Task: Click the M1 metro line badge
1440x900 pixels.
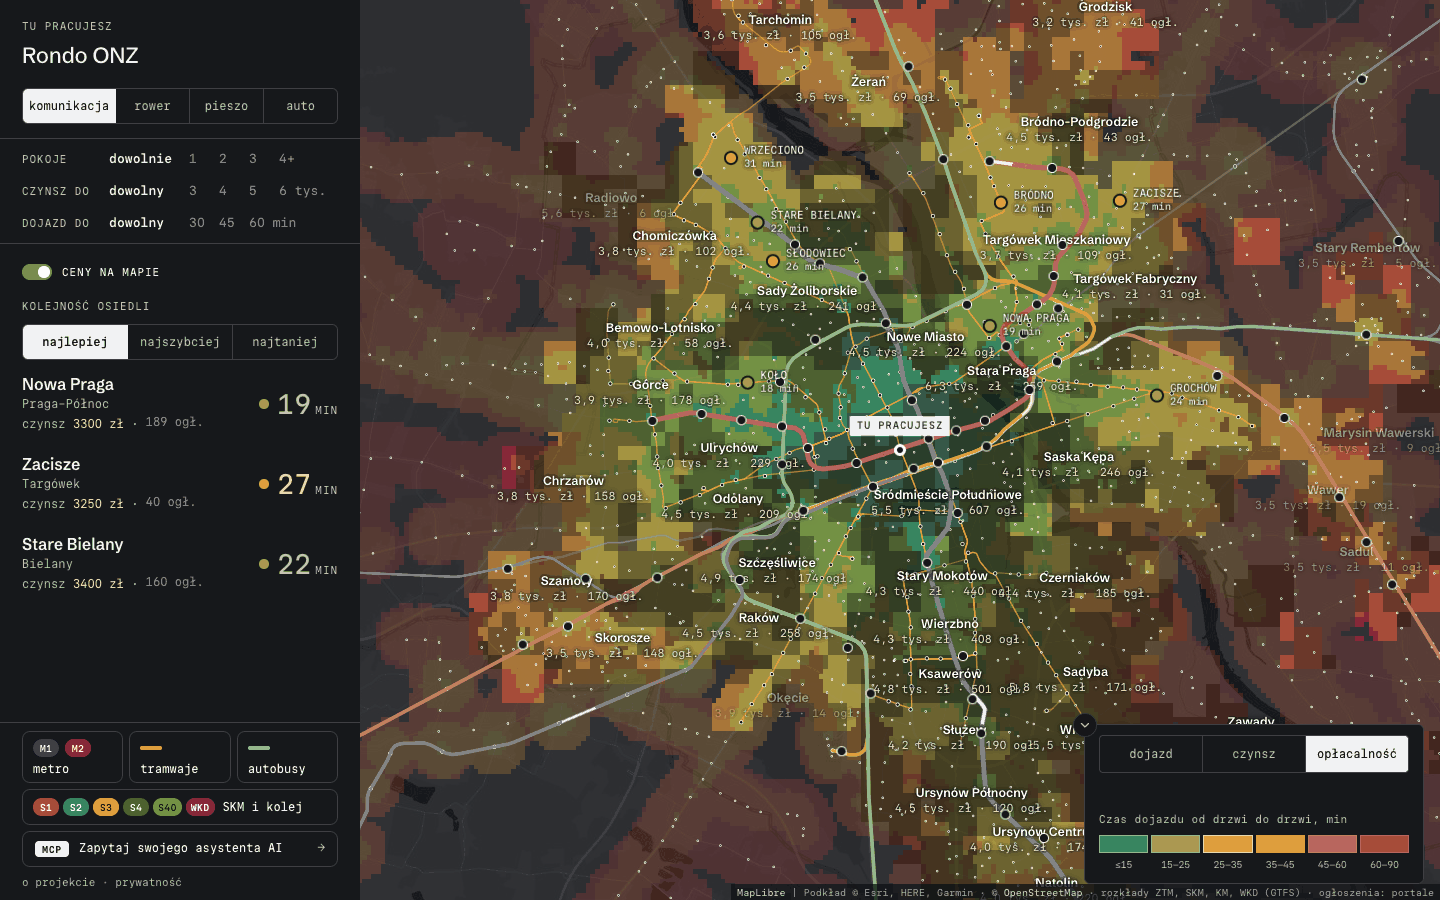Action: point(46,748)
